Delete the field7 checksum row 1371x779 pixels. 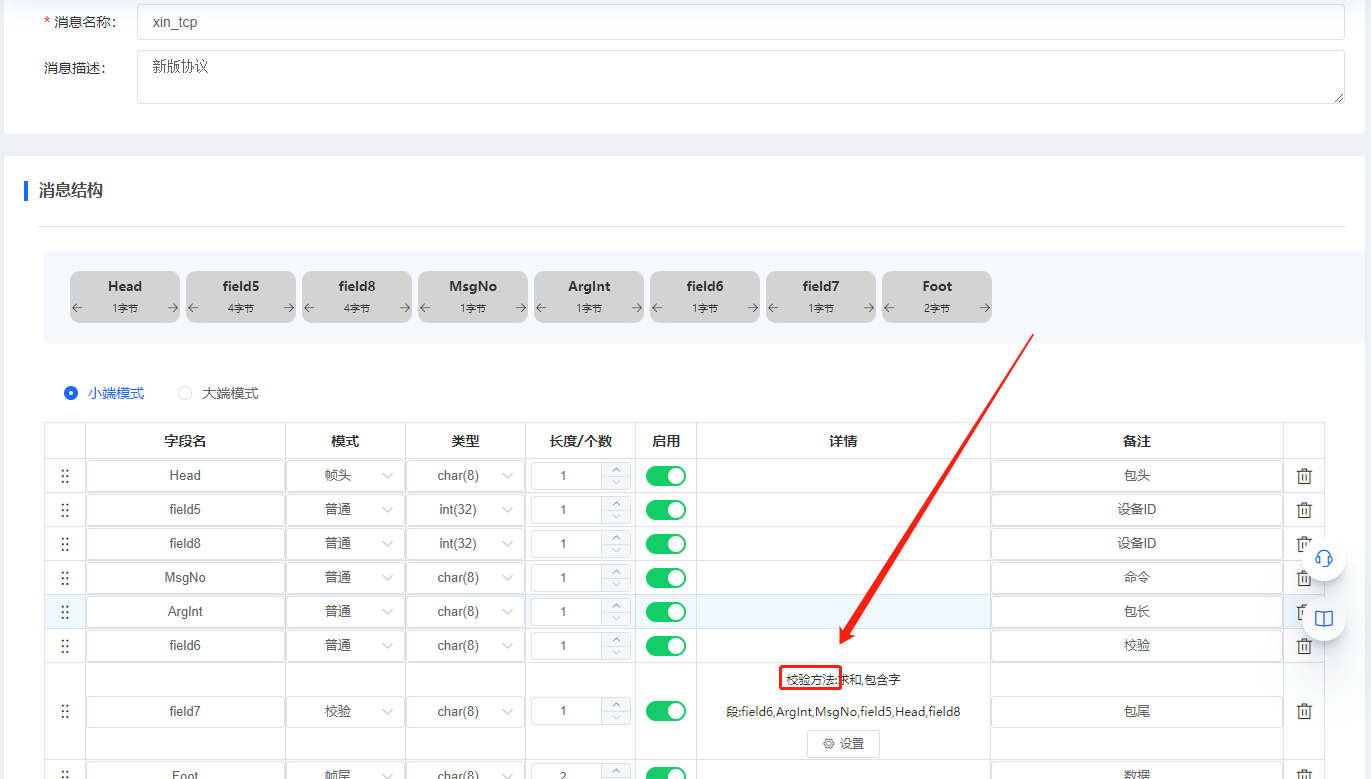click(1304, 711)
